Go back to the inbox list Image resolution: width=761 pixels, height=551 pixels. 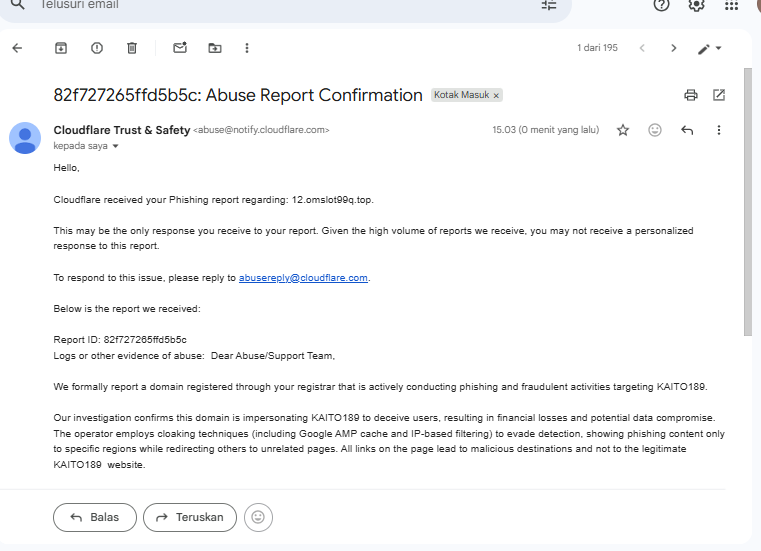17,48
